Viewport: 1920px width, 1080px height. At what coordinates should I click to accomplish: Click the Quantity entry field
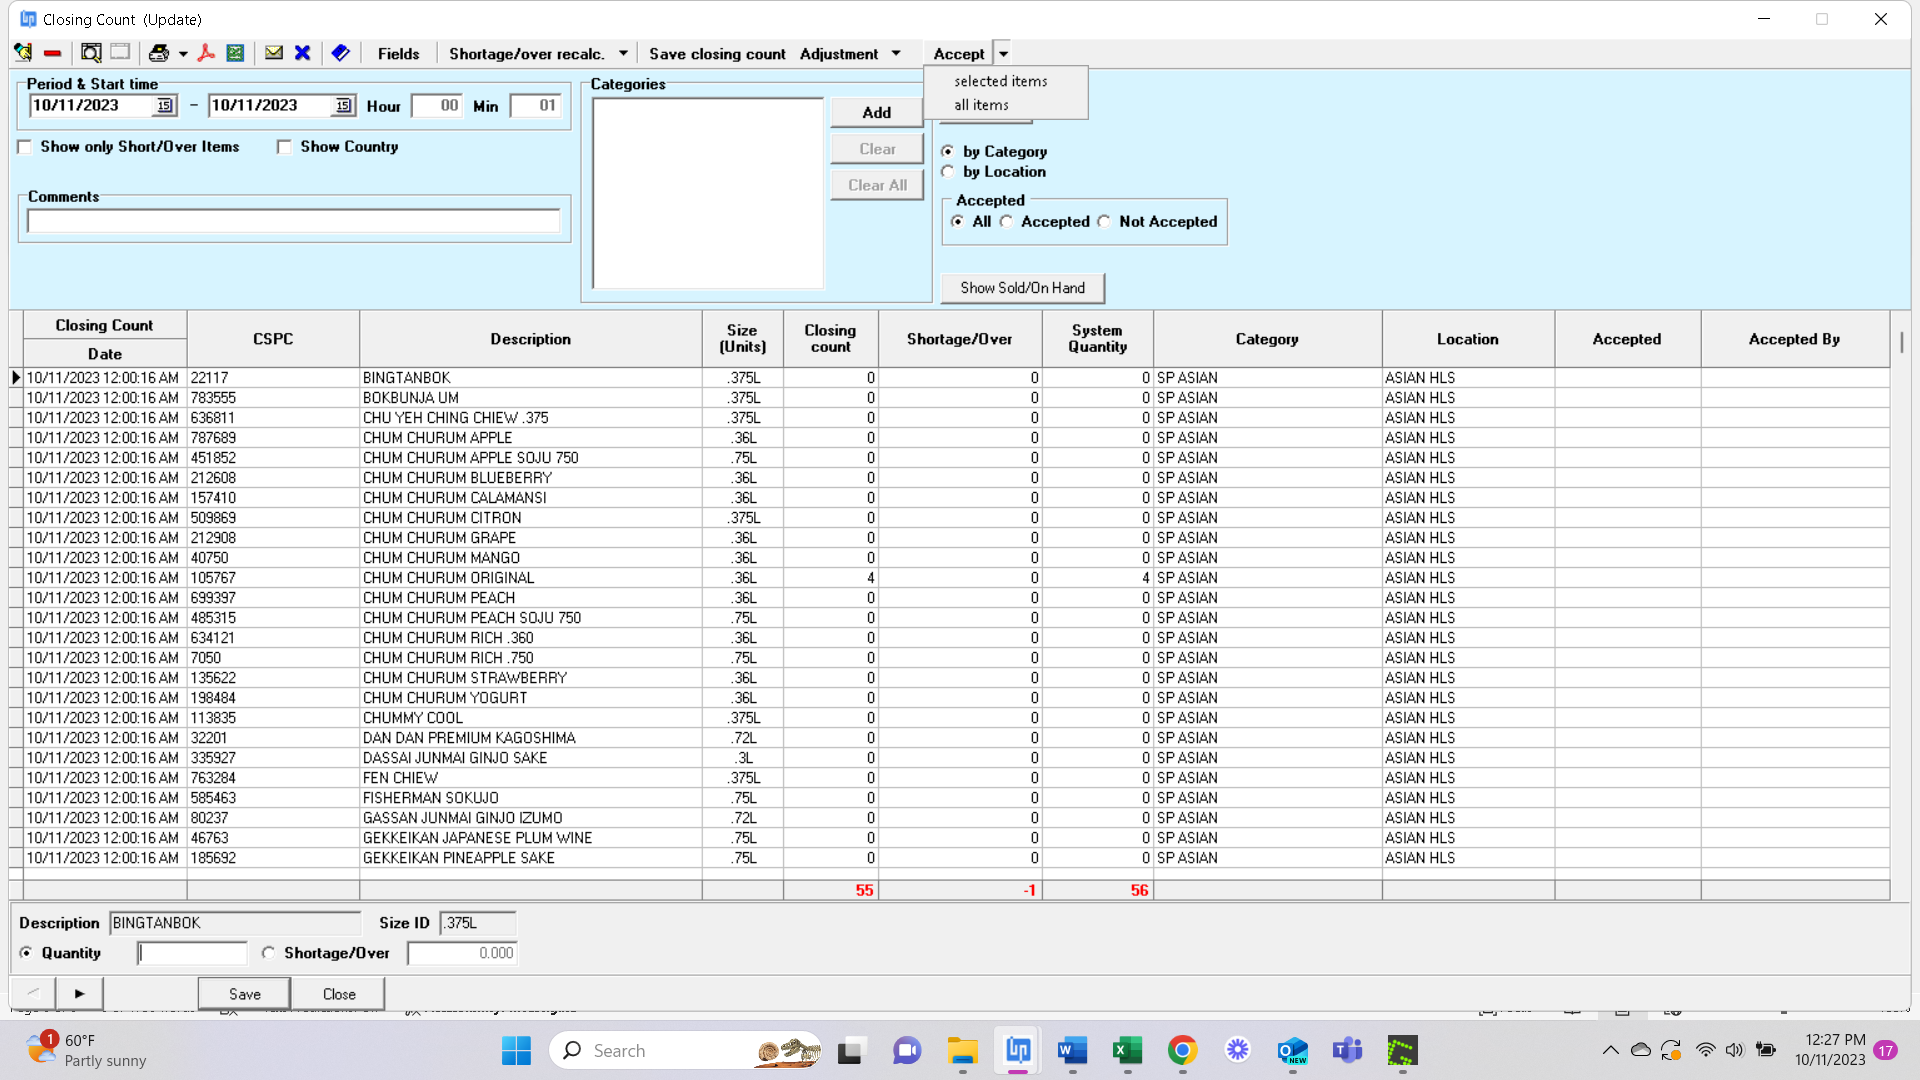(192, 953)
